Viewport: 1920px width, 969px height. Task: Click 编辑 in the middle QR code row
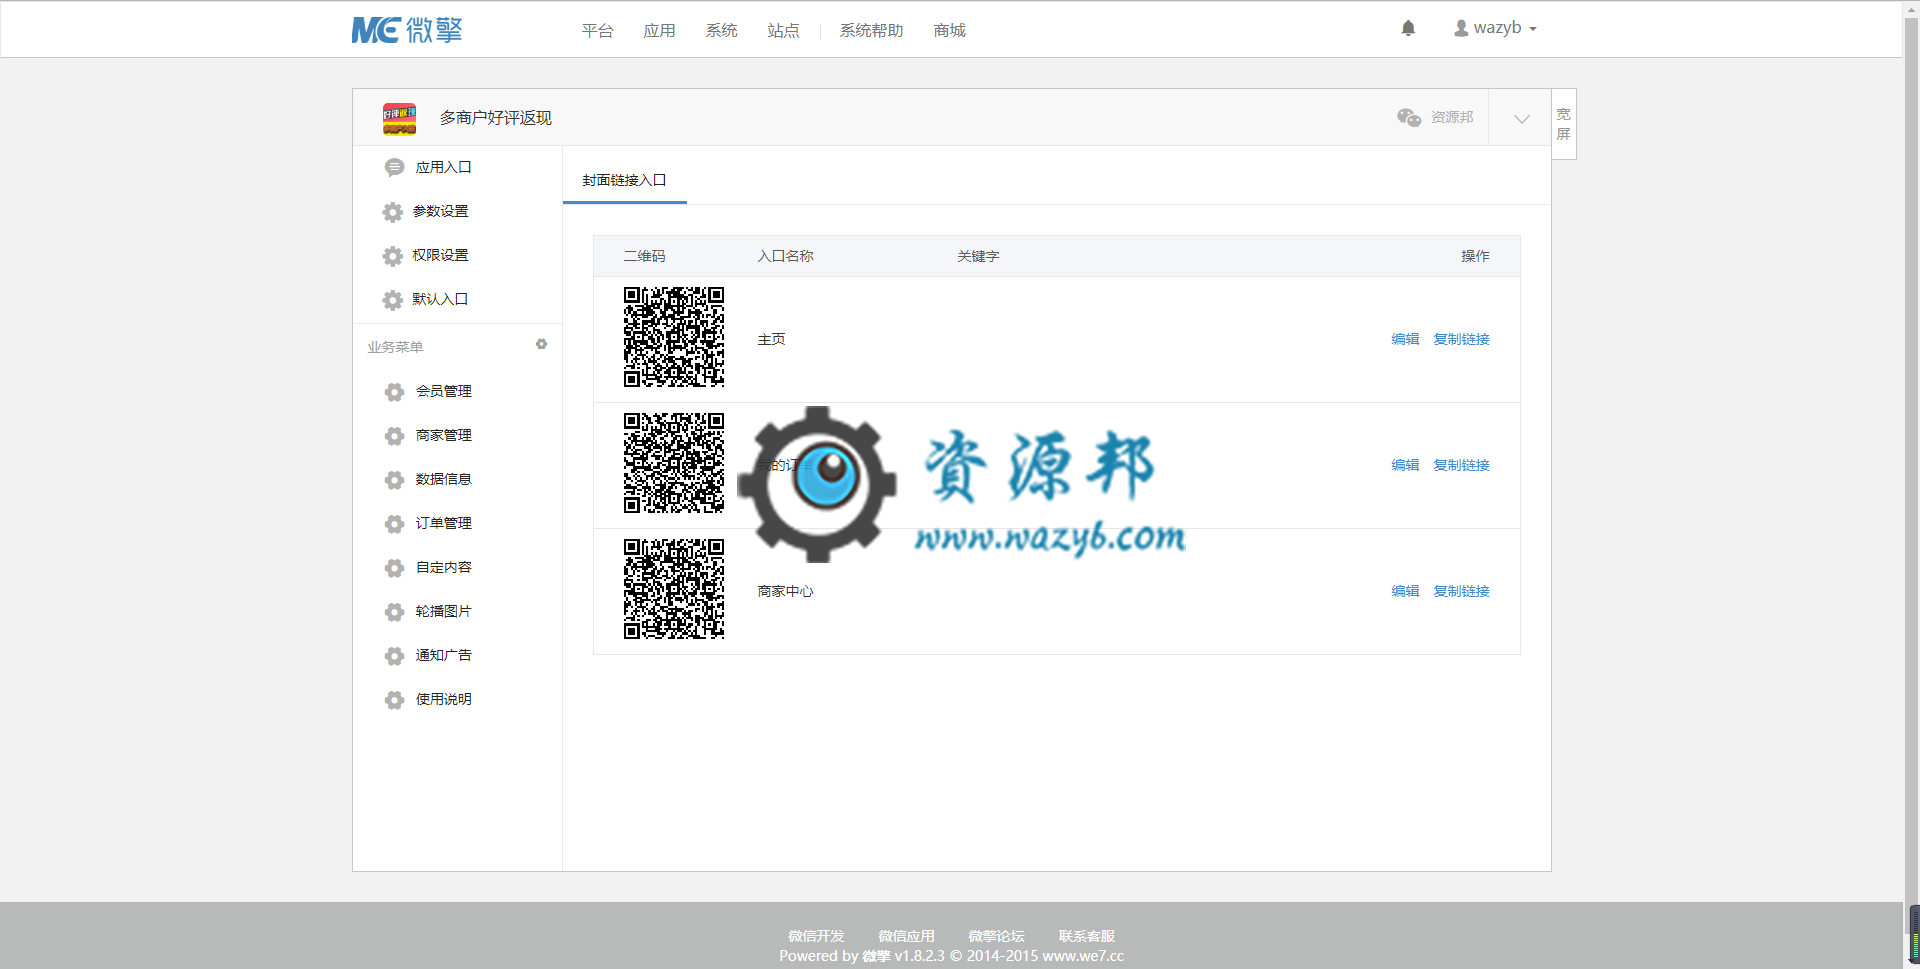click(1405, 465)
